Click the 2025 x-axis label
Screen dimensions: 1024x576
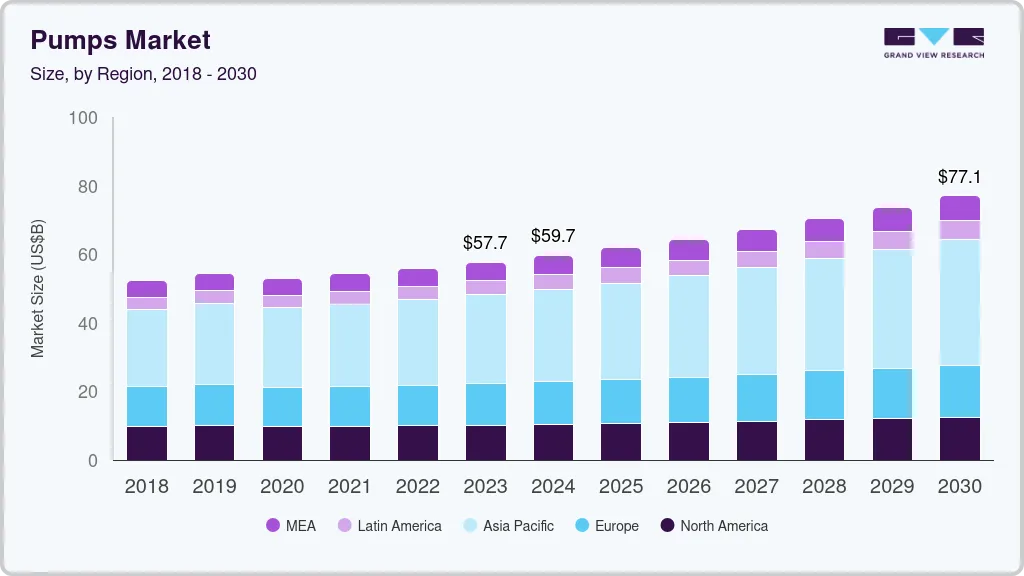(x=621, y=486)
